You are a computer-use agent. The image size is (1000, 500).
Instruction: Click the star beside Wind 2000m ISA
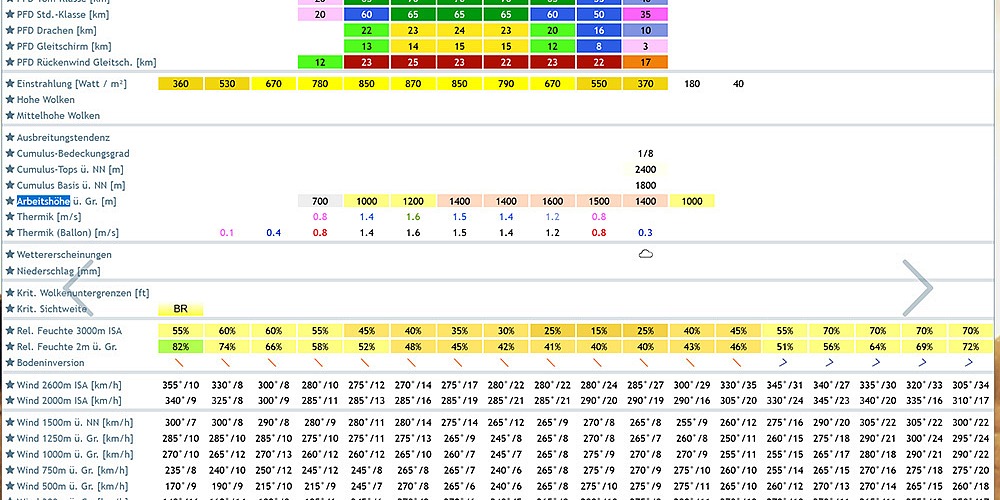[10, 401]
